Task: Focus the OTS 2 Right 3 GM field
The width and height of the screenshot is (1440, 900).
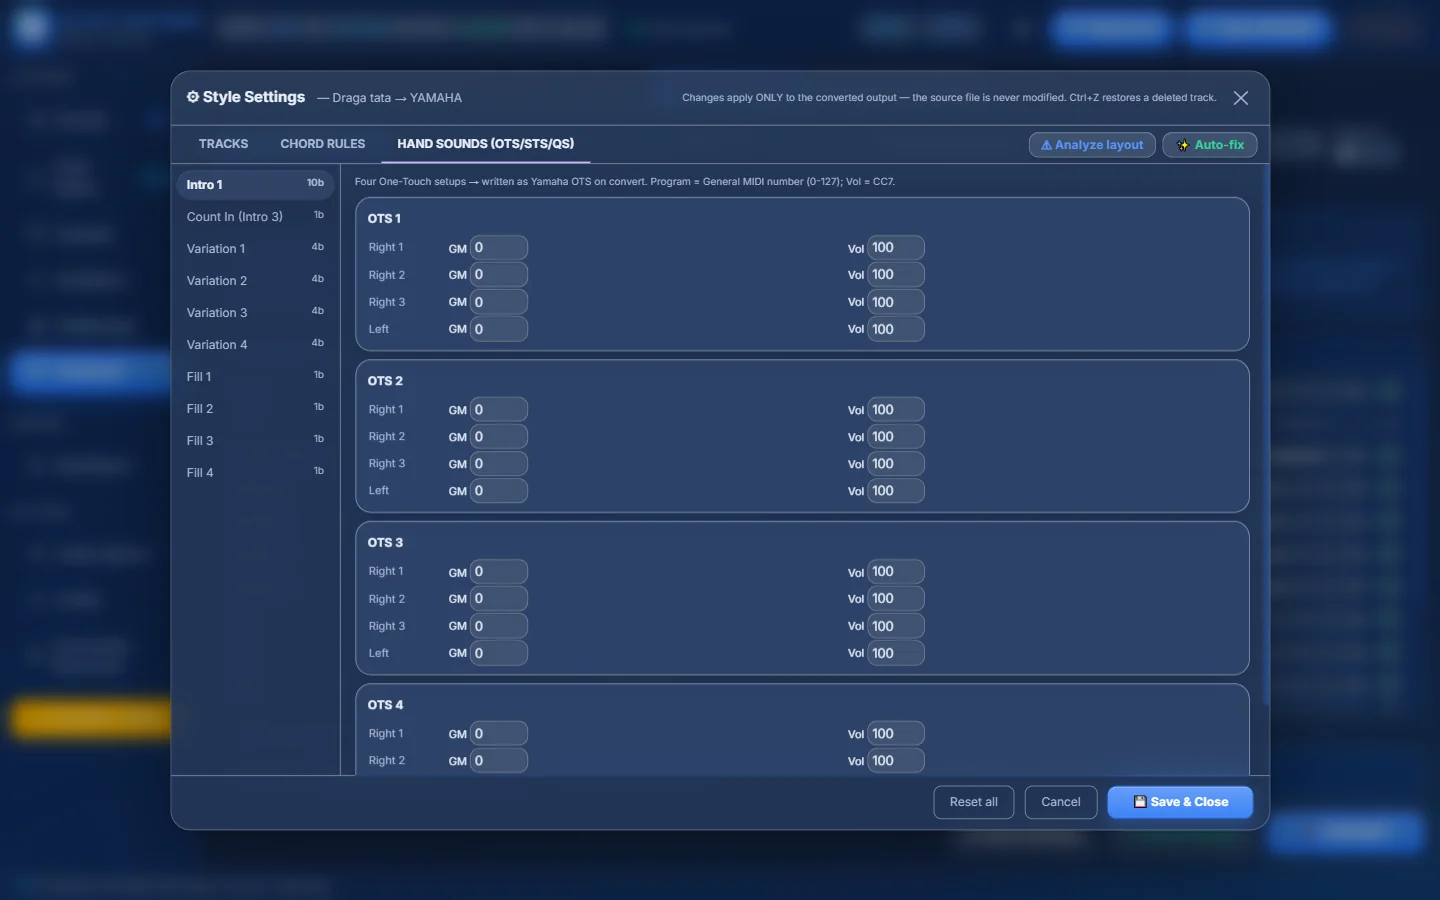Action: point(499,464)
